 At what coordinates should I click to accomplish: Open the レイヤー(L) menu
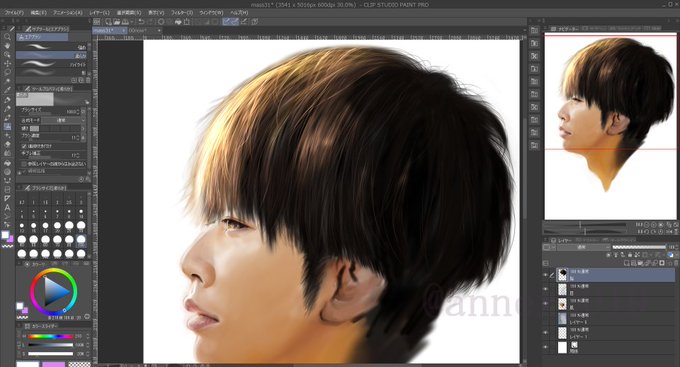coord(99,13)
